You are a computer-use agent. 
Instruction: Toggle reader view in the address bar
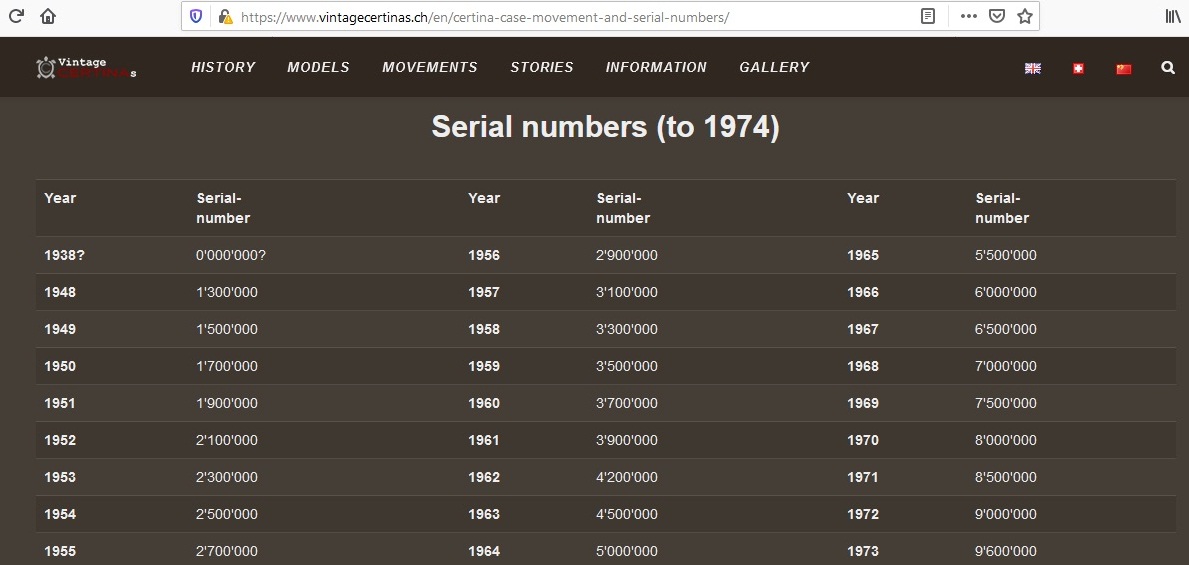[928, 16]
